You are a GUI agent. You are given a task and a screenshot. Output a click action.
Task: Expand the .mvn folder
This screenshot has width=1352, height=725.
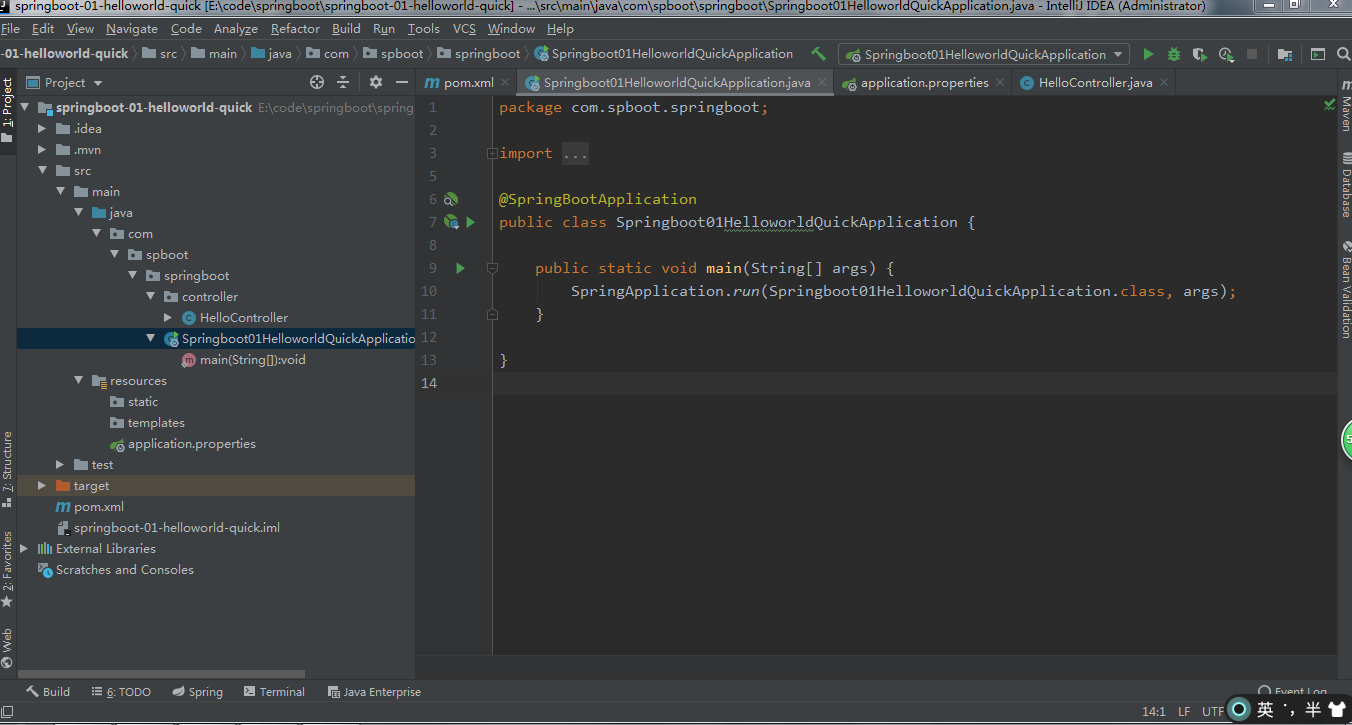(x=42, y=149)
